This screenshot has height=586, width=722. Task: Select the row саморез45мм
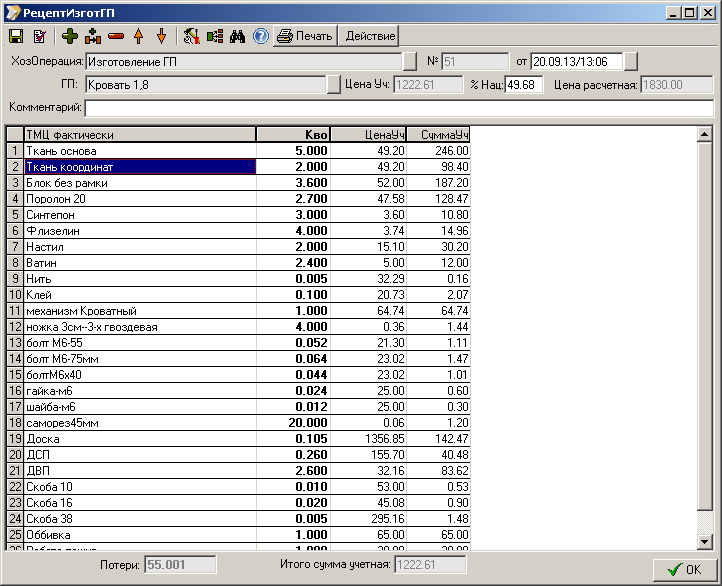(x=238, y=423)
